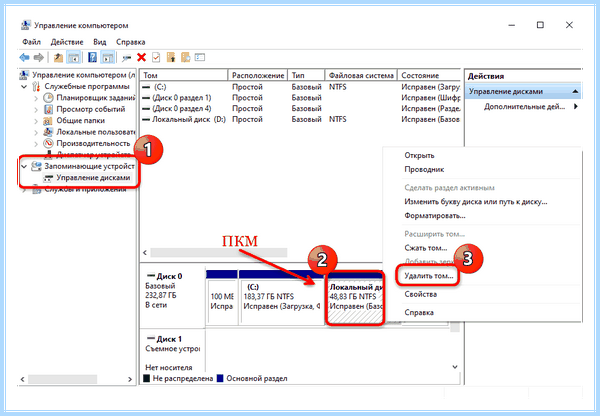The width and height of the screenshot is (600, 416).
Task: Toggle the Show/Hide Console Tree toolbar icon
Action: (x=73, y=58)
